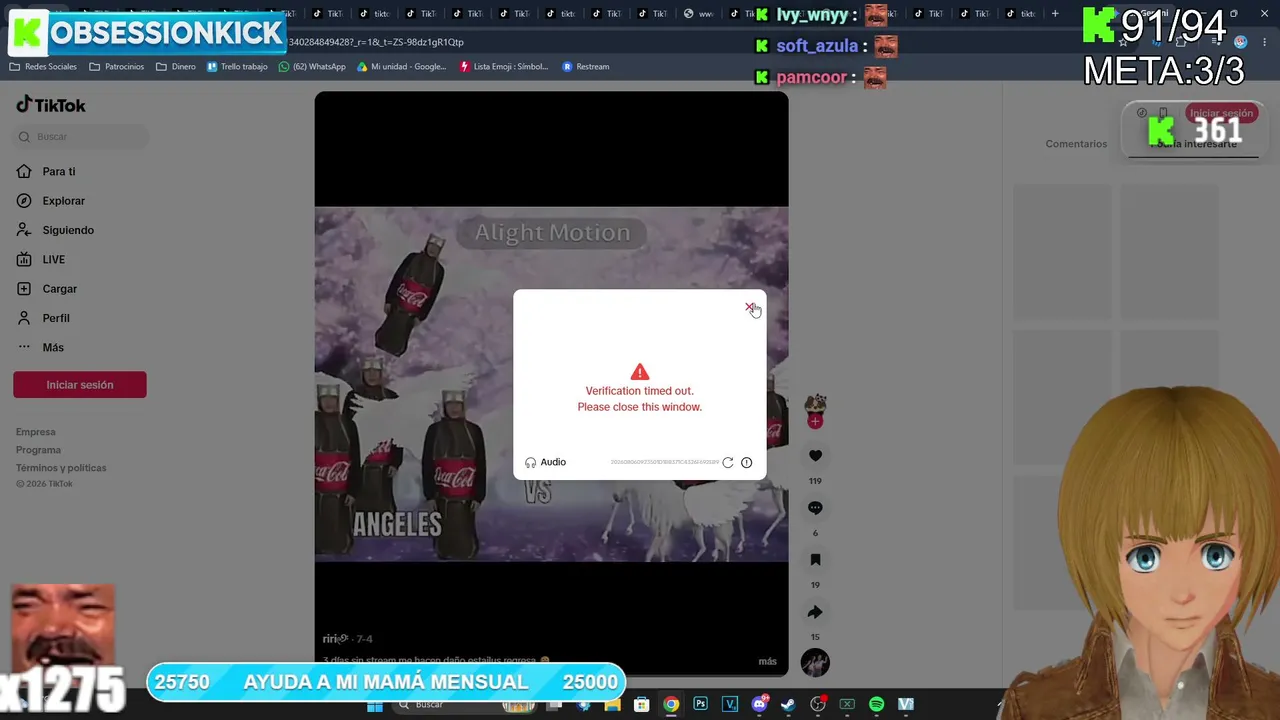
Task: Click the Iniciar sesión button in sidebar
Action: (80, 385)
